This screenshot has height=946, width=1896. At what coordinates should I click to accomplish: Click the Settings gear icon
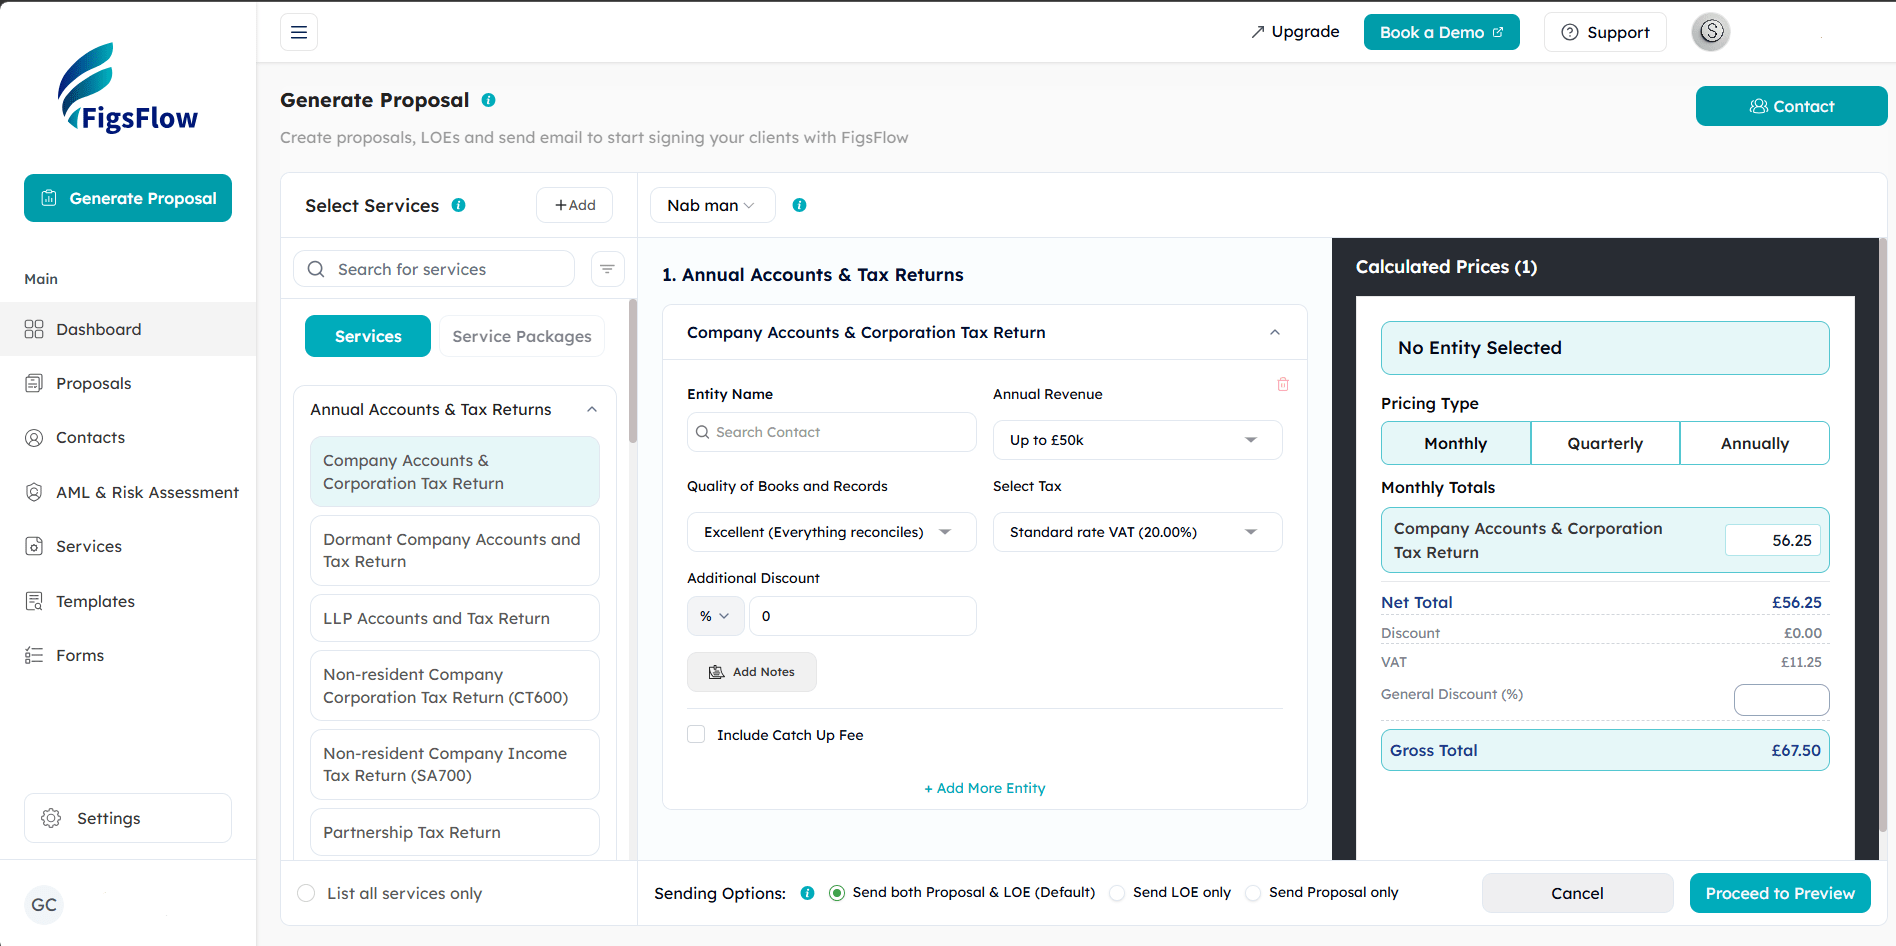point(51,818)
